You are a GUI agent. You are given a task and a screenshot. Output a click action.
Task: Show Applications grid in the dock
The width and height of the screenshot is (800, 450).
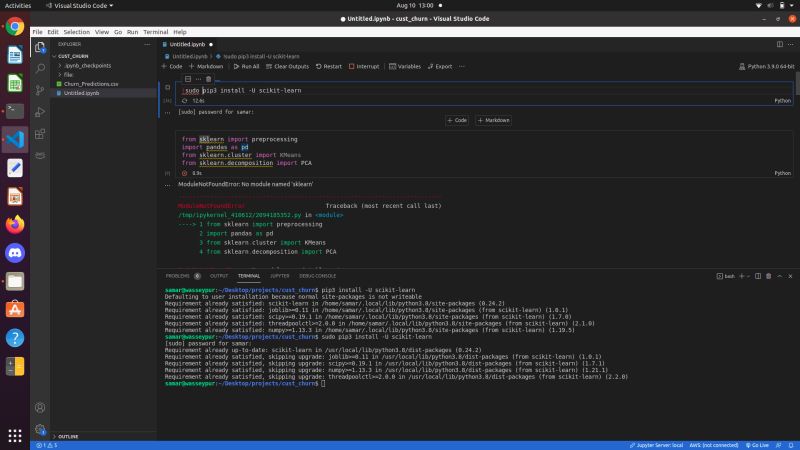coord(15,435)
